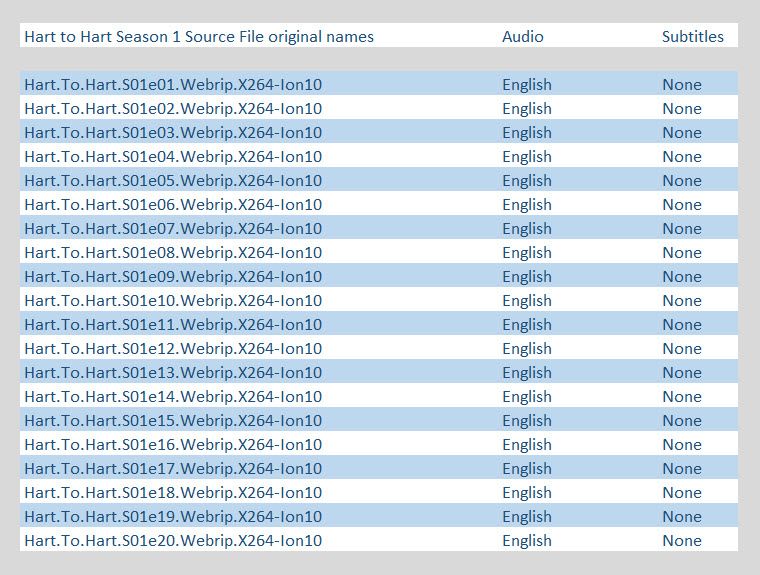The width and height of the screenshot is (760, 575).
Task: Click 'None' subtitles cell for S01e20
Action: tap(682, 541)
